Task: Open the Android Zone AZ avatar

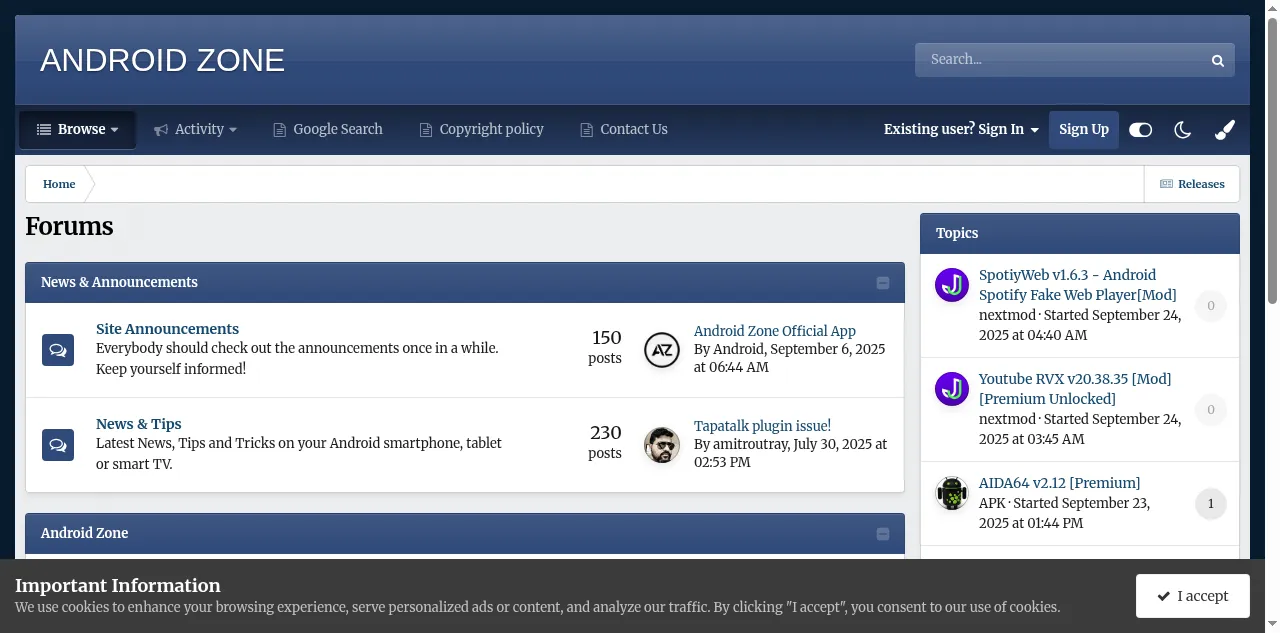Action: click(662, 350)
